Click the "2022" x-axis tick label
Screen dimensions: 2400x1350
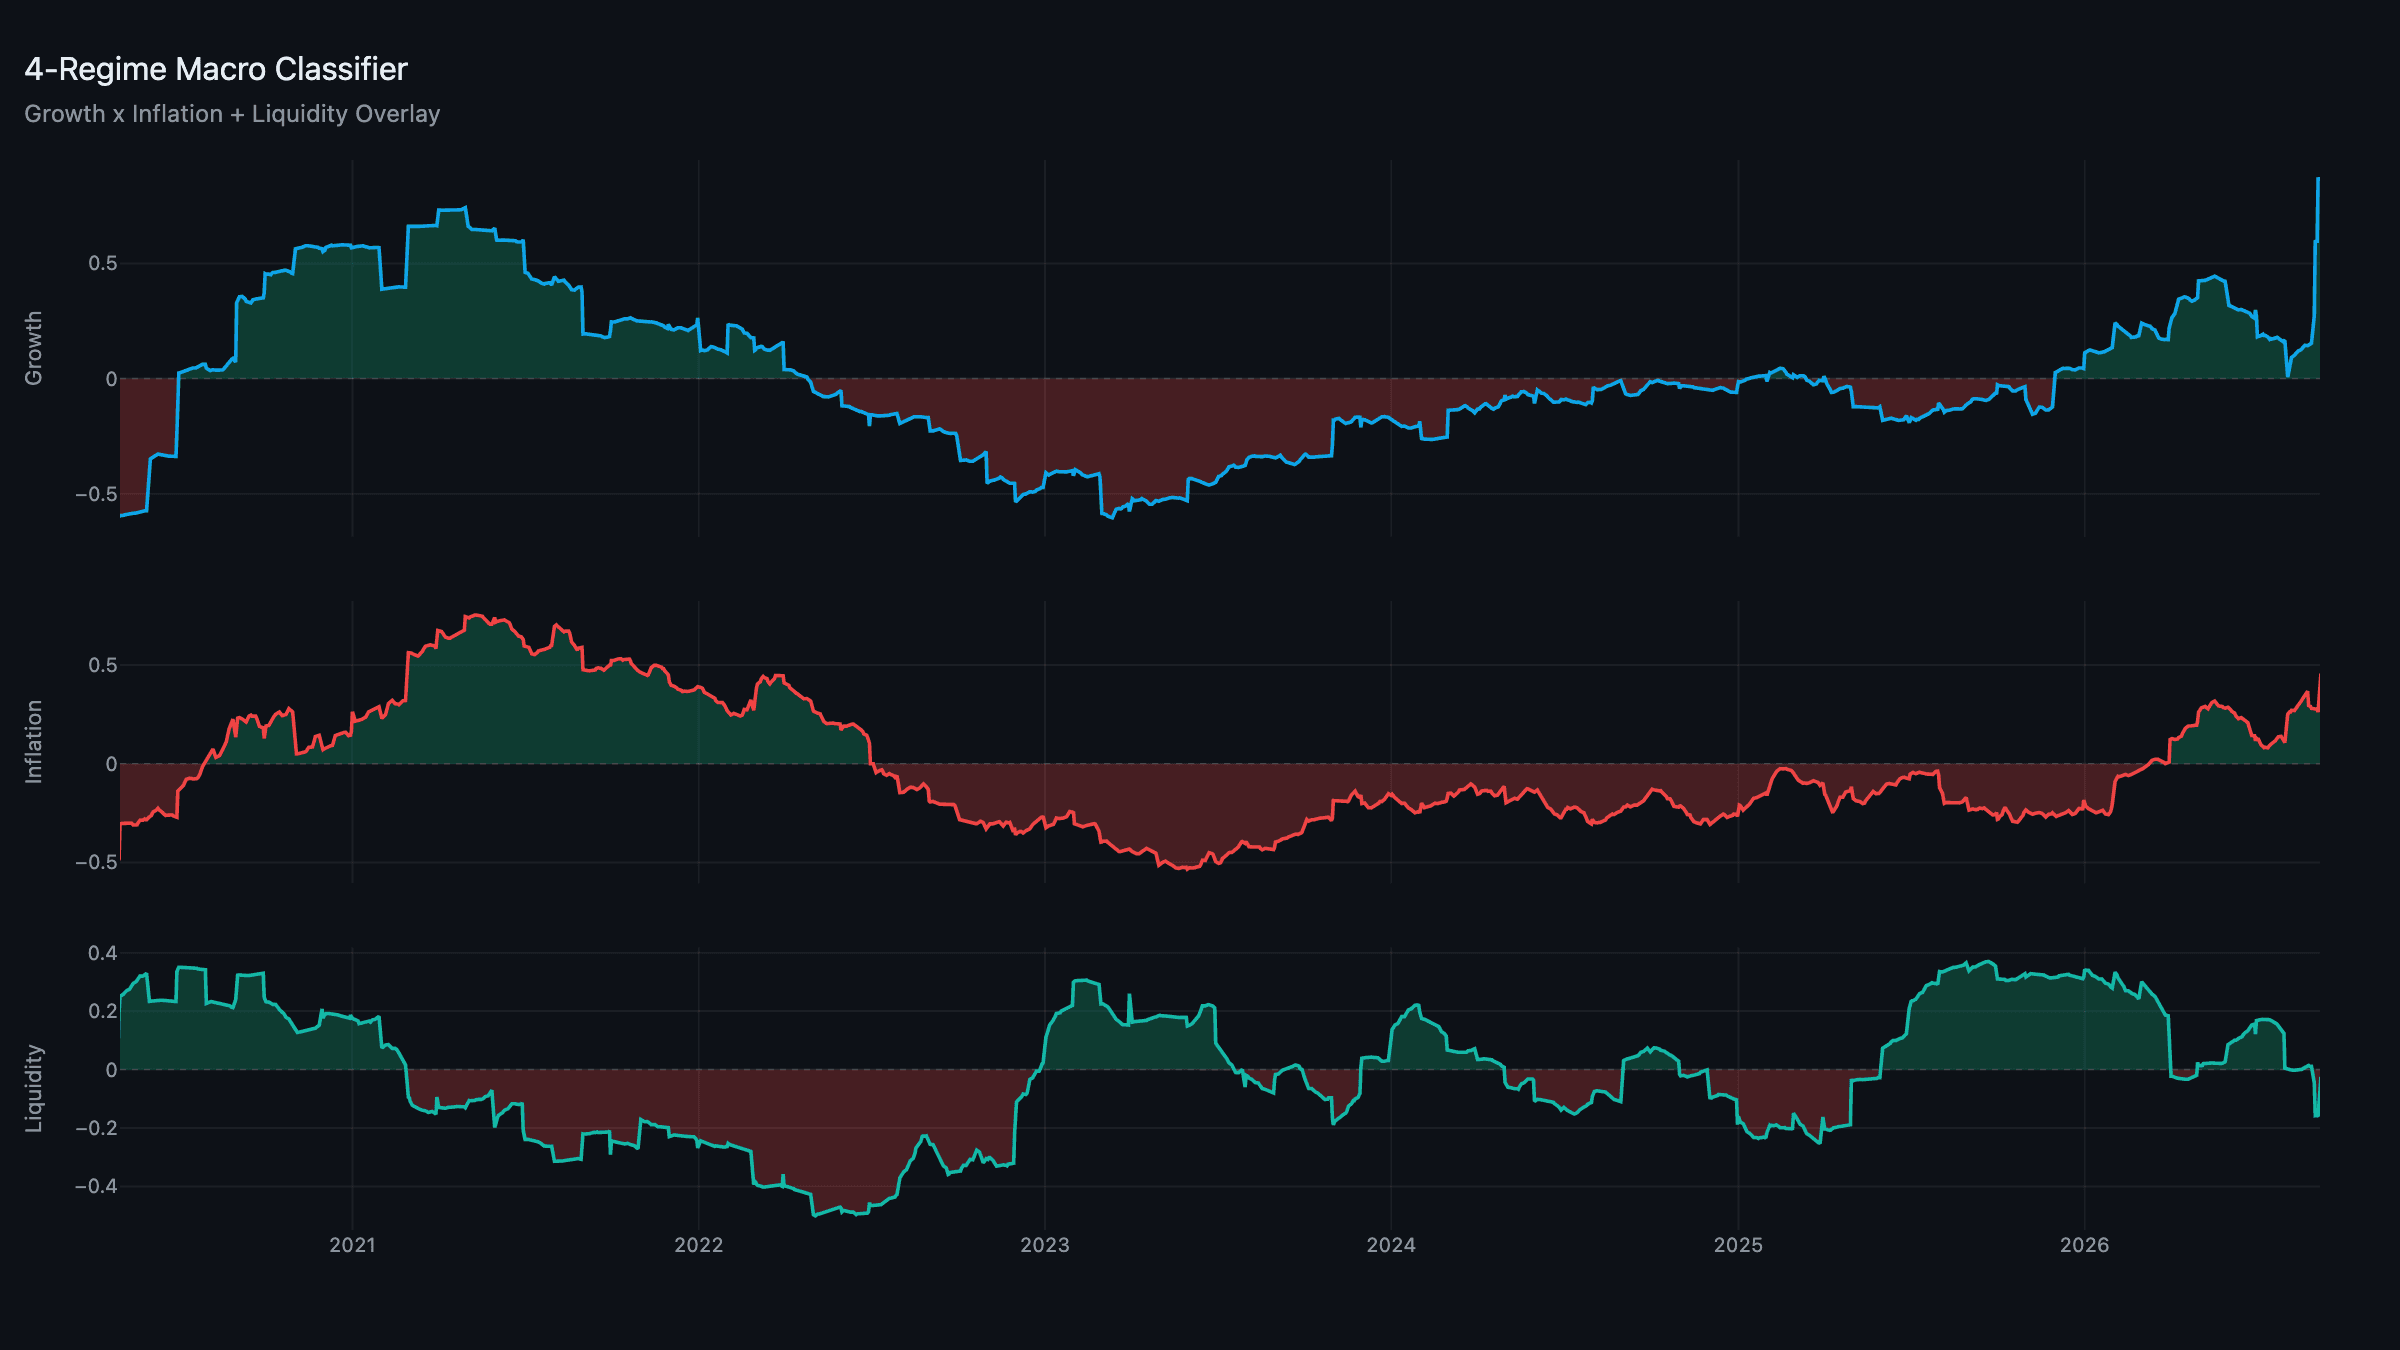coord(698,1245)
